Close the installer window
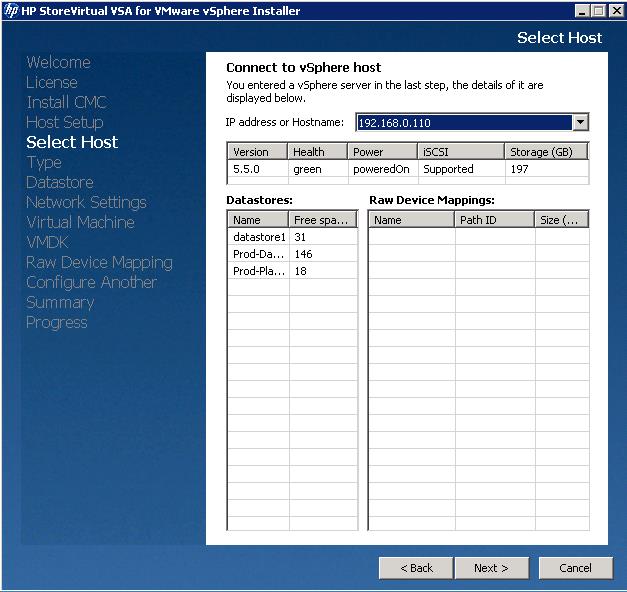Screen dimensions: 627x592 pos(617,10)
